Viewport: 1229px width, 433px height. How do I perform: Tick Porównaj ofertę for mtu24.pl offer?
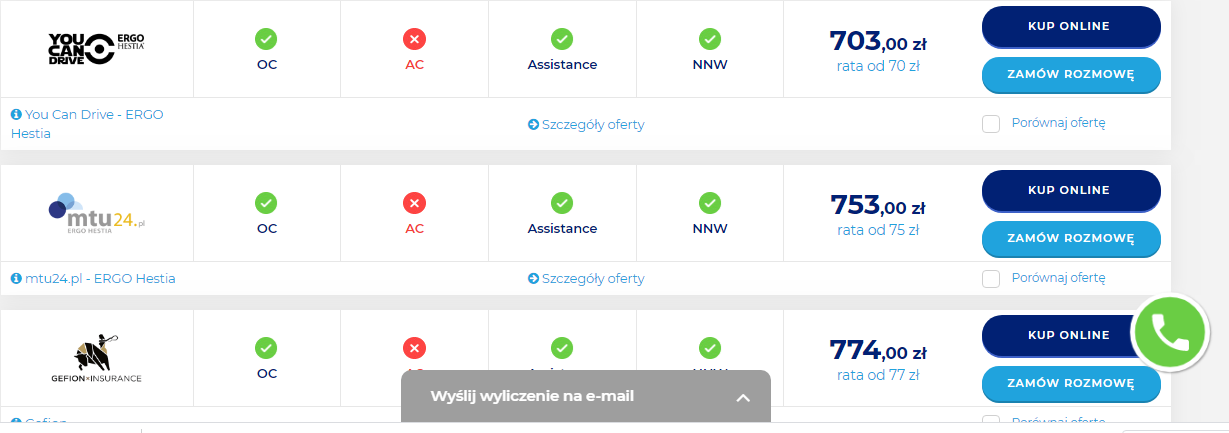[x=991, y=278]
